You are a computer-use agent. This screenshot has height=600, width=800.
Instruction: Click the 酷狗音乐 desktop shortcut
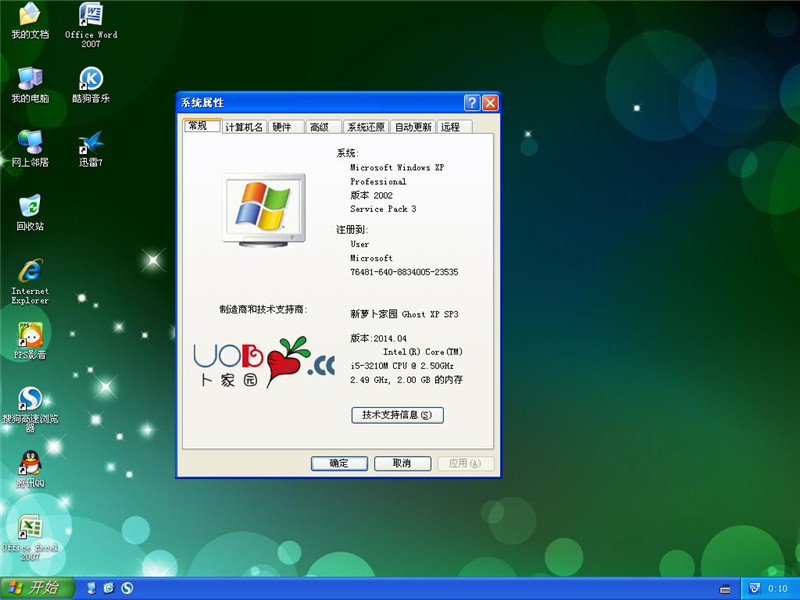91,85
